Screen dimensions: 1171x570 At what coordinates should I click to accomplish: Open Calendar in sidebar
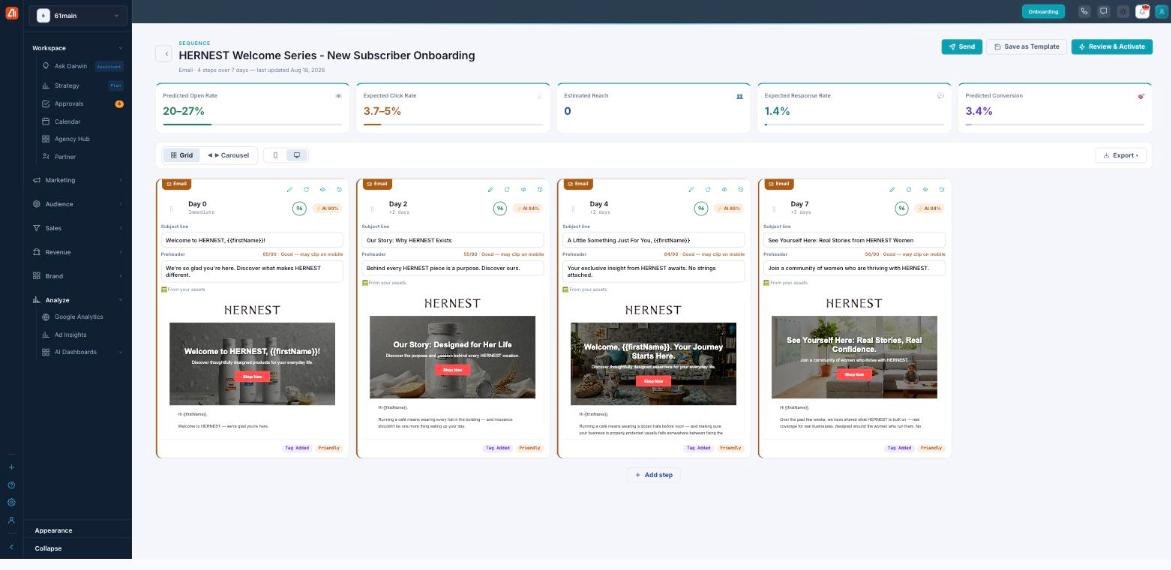82,122
